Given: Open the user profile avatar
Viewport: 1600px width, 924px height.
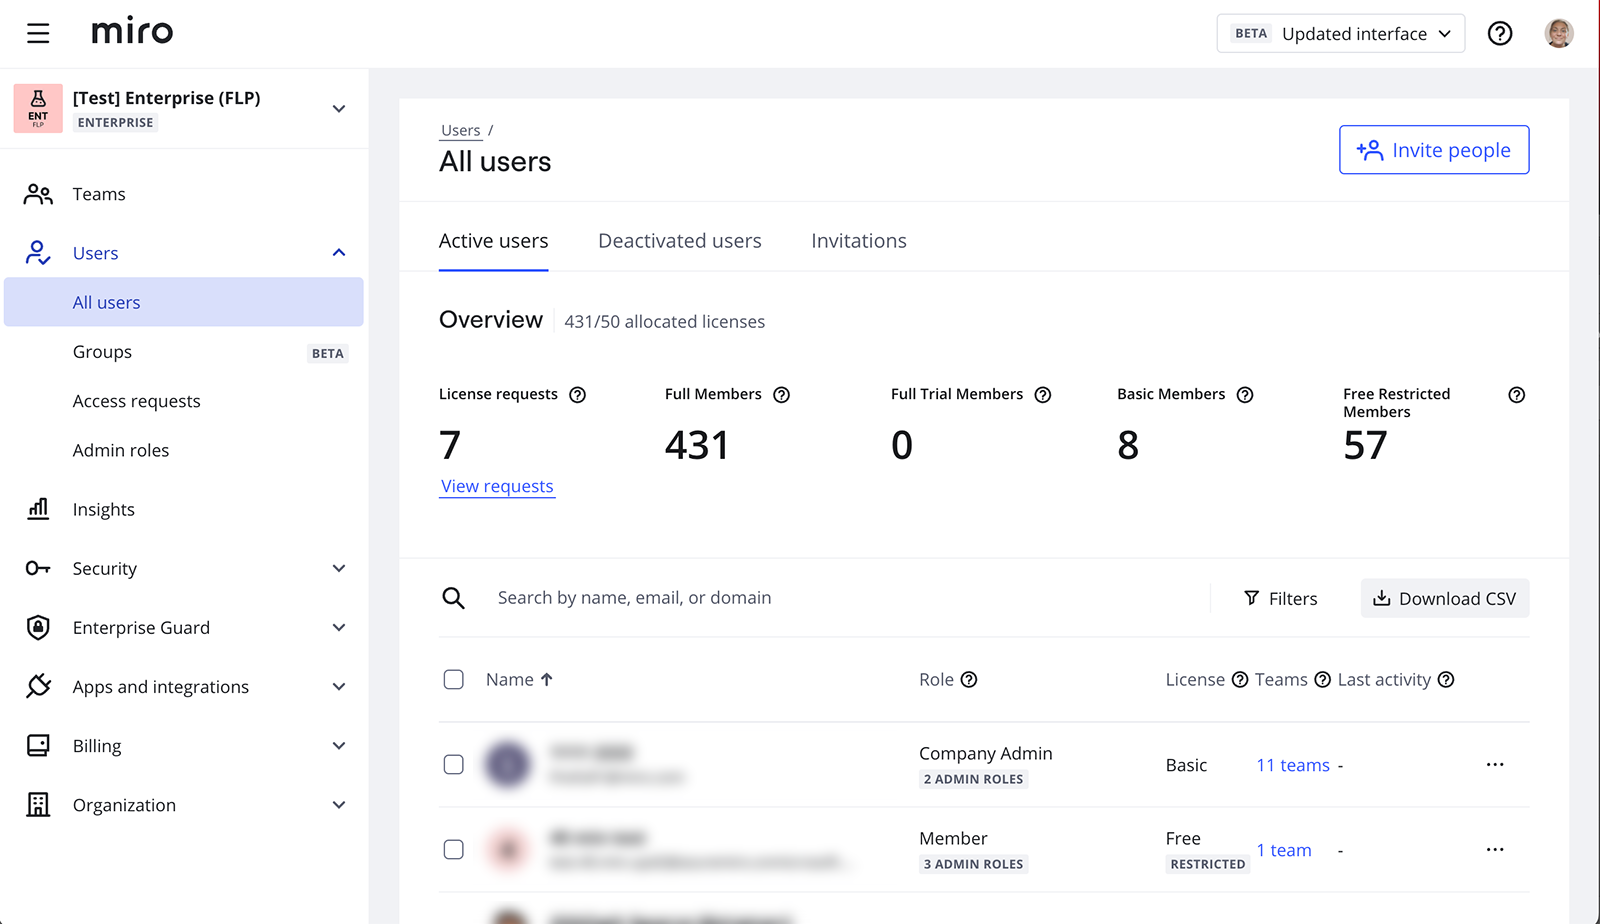Looking at the screenshot, I should pyautogui.click(x=1558, y=33).
